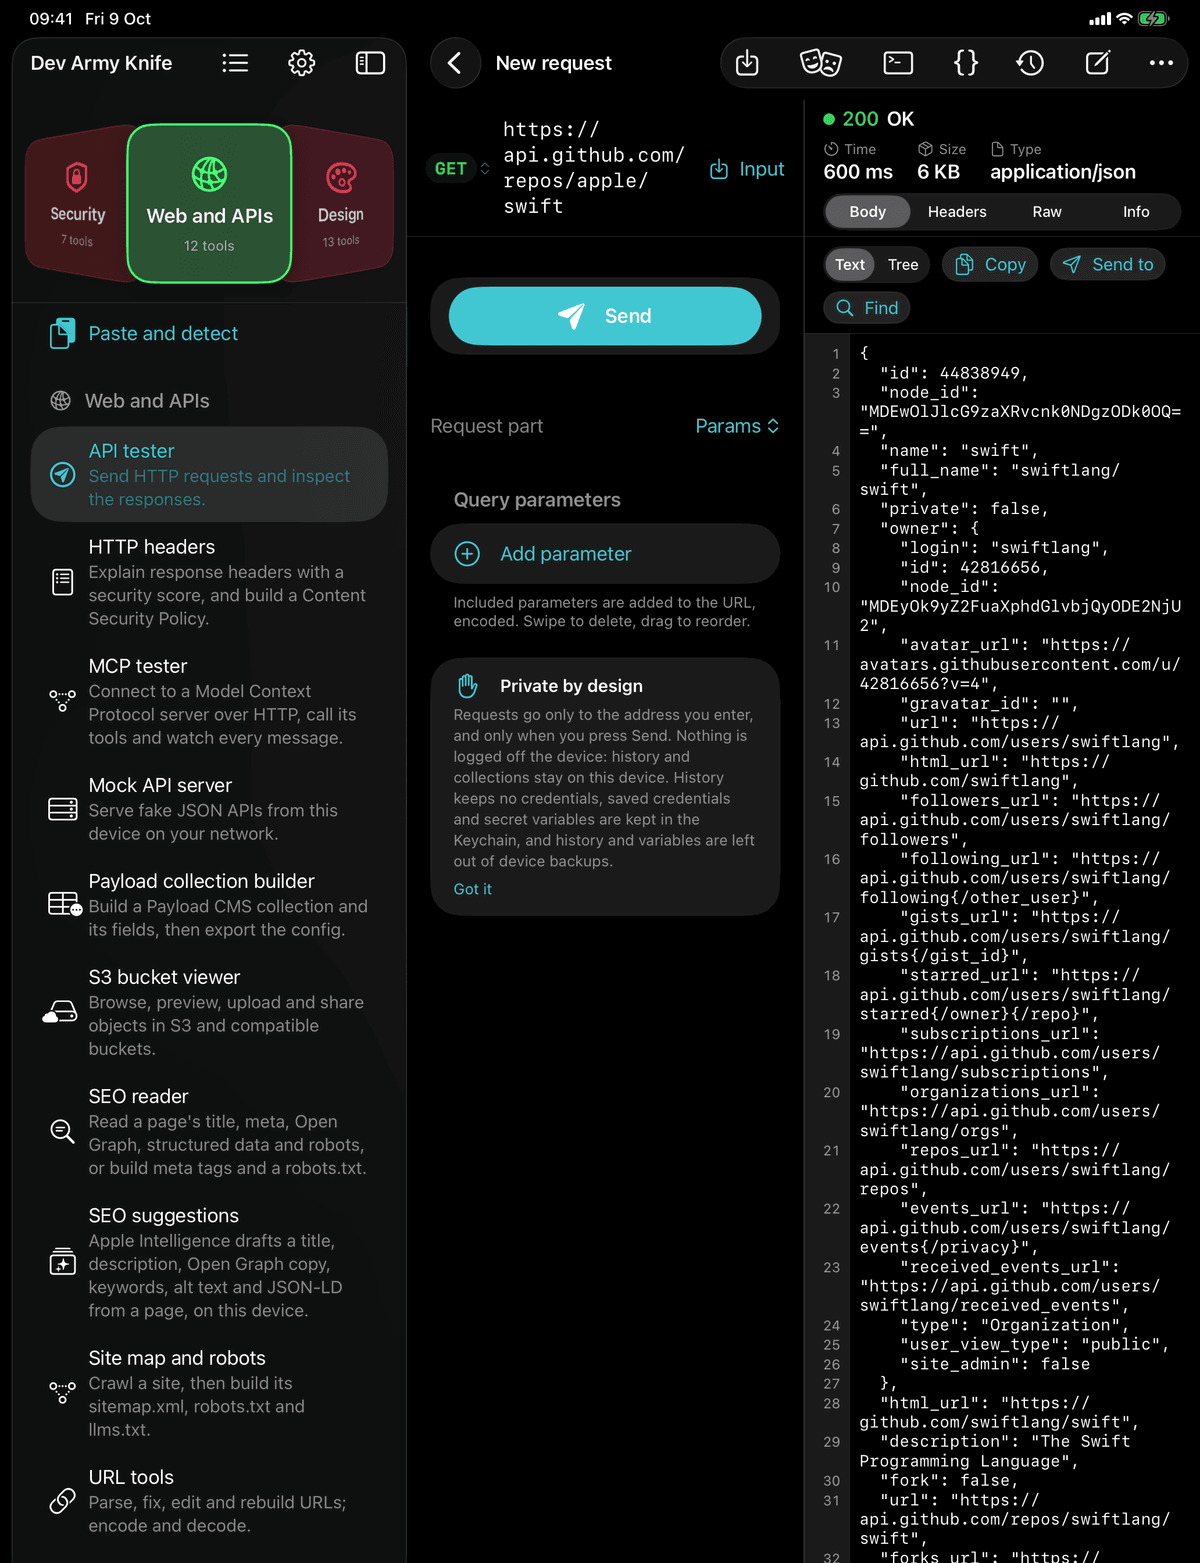Open the three-dot more menu
This screenshot has width=1200, height=1563.
click(1161, 63)
